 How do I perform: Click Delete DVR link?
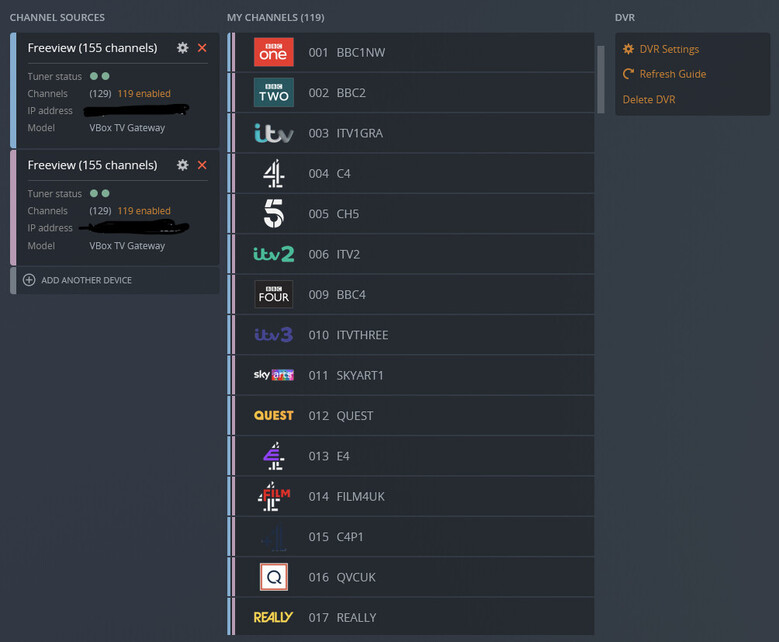pos(649,99)
